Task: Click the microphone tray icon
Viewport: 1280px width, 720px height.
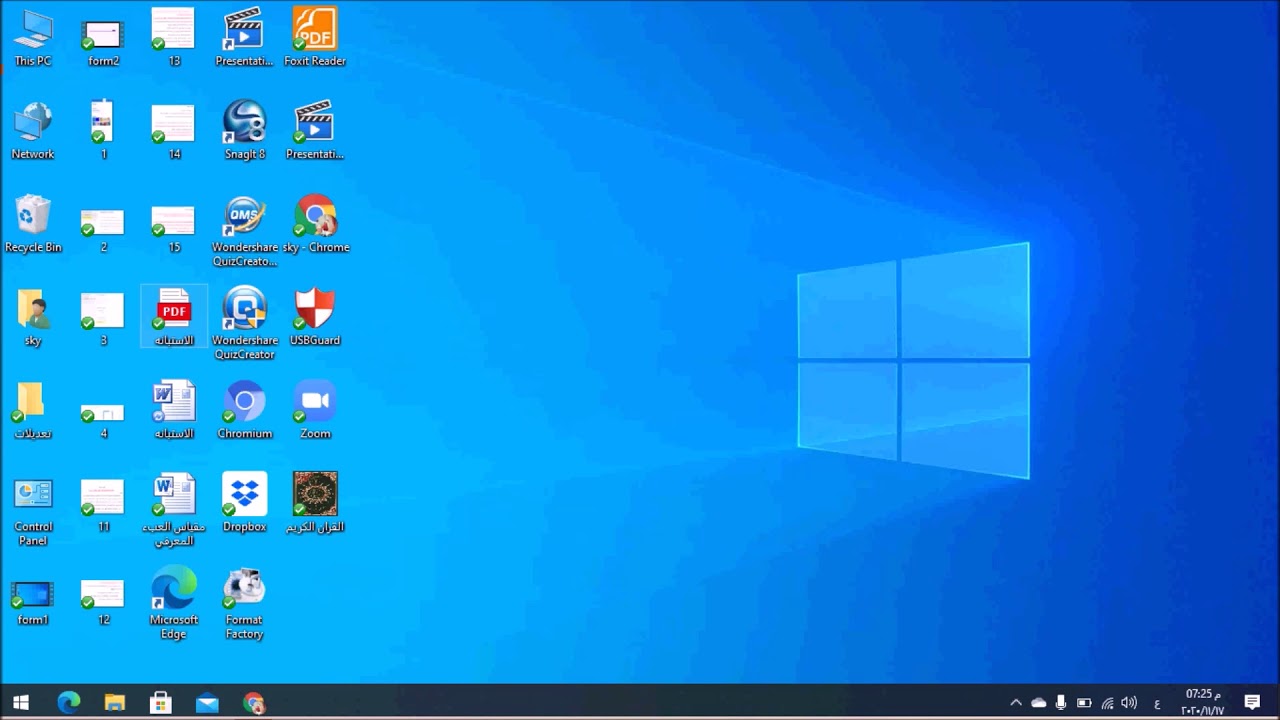Action: point(1061,702)
